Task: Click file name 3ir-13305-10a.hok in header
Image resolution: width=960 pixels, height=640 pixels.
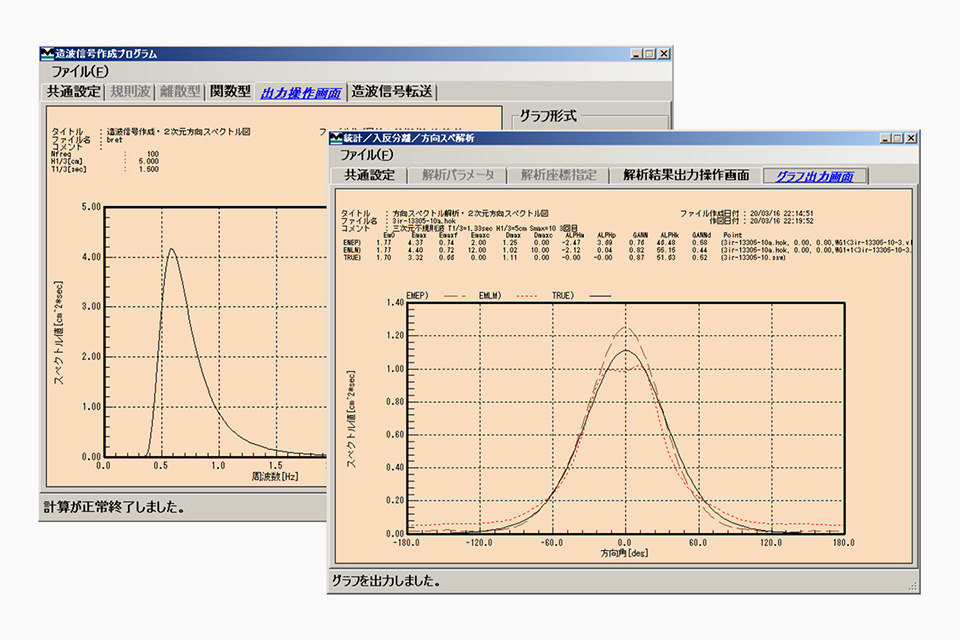Action: click(424, 221)
